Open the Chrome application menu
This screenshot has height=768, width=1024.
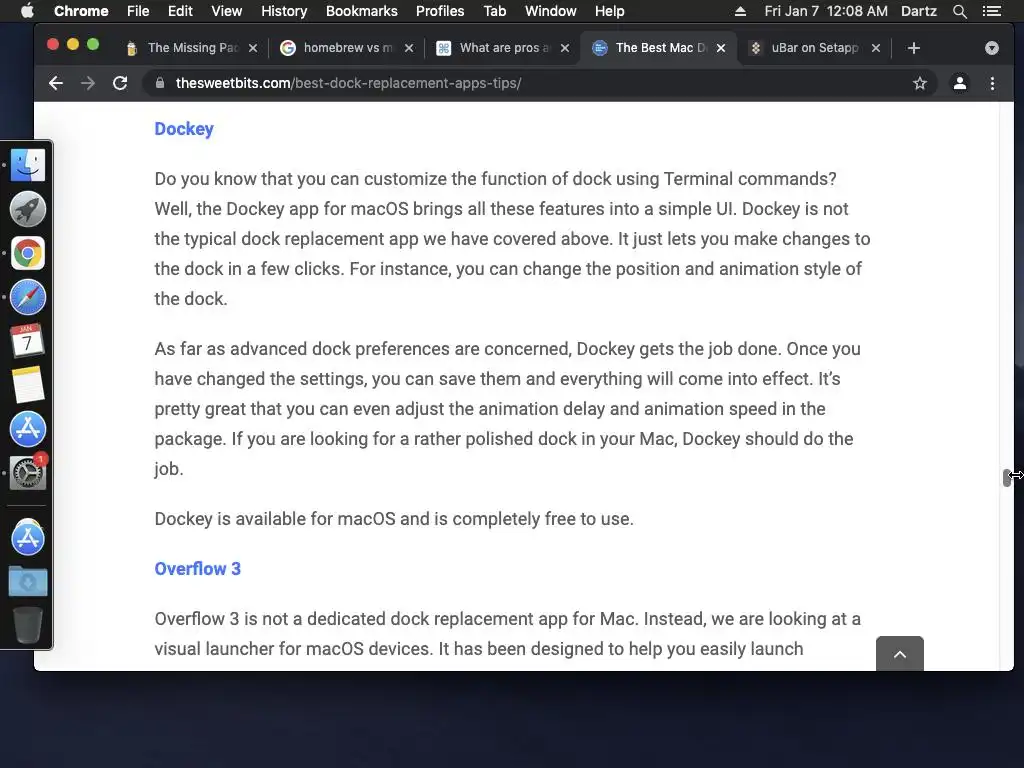(x=81, y=11)
